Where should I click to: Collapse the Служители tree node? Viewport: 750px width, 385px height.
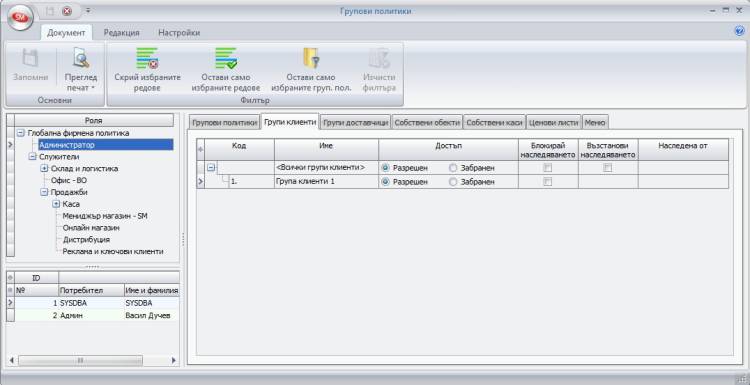(32, 157)
